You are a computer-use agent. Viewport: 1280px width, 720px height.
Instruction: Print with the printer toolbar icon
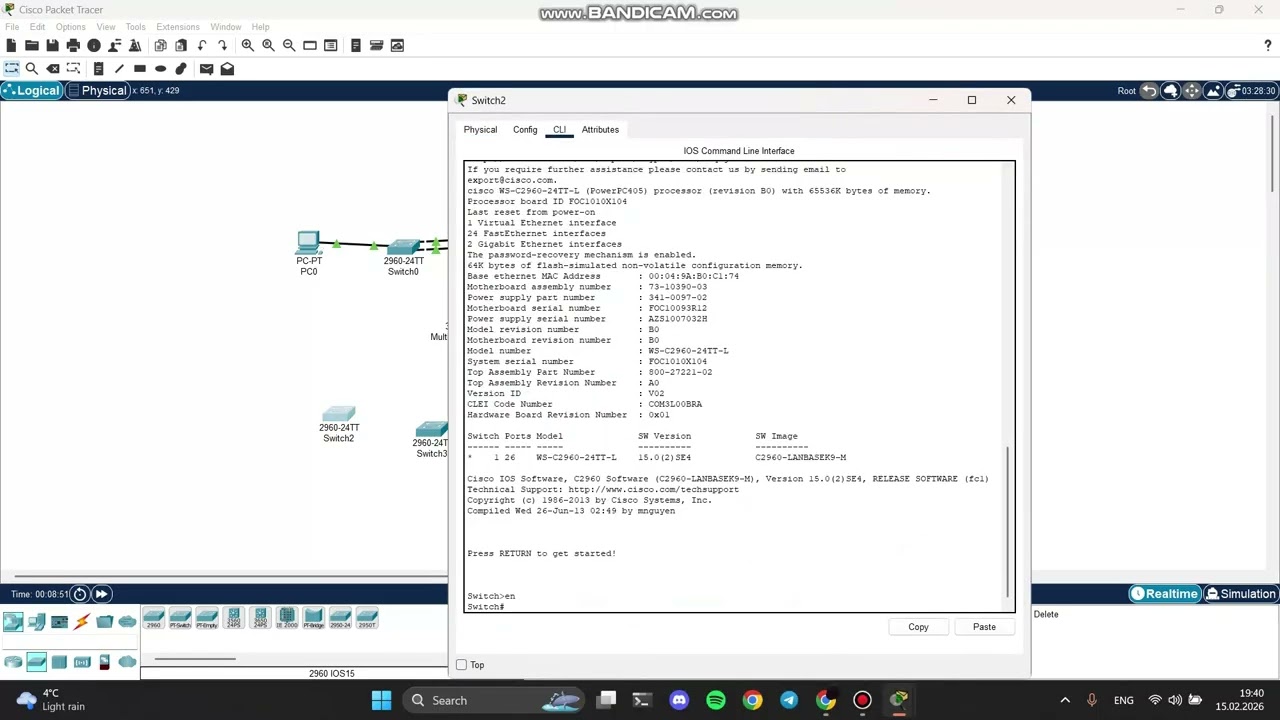pos(73,45)
